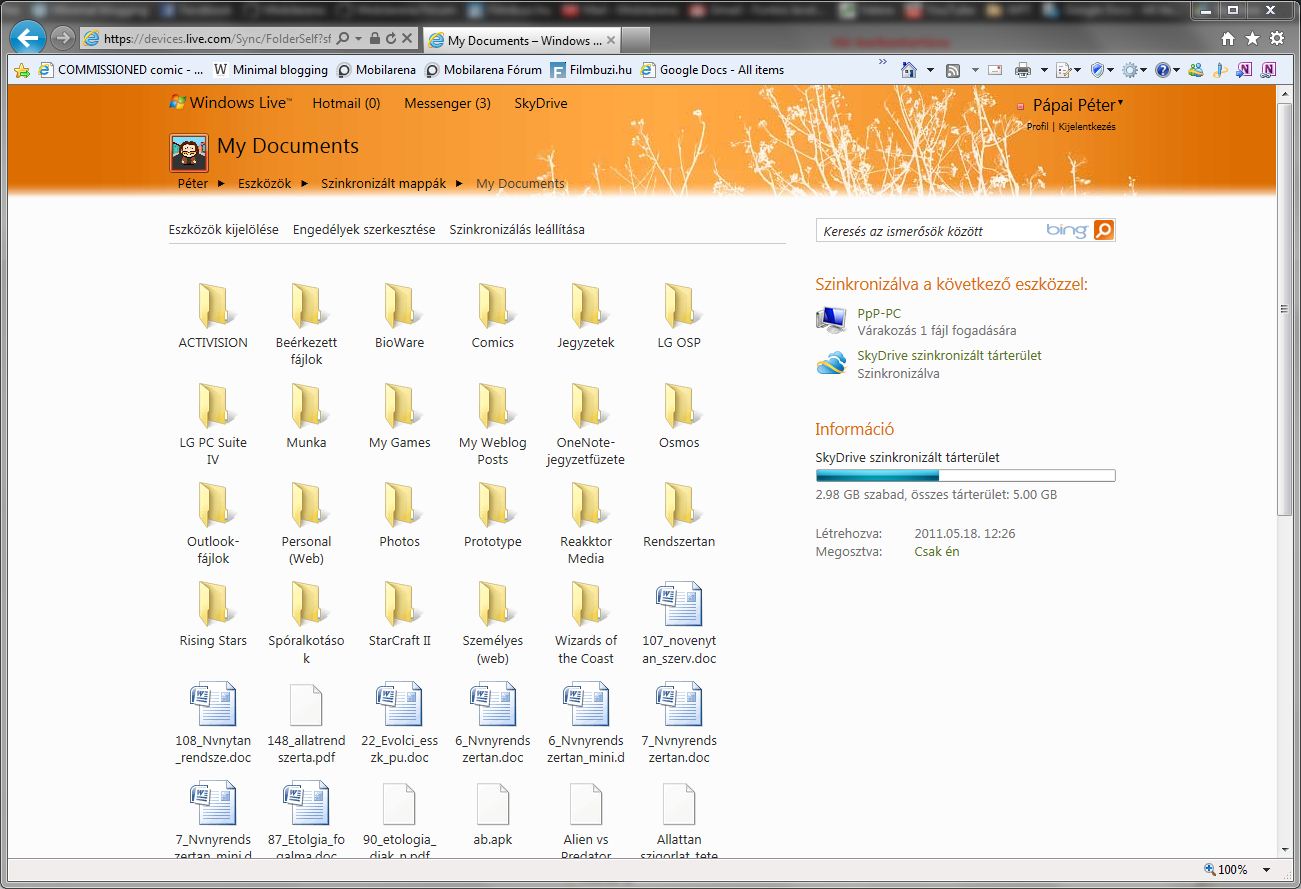Open the BioWare folder
Image resolution: width=1301 pixels, height=889 pixels.
[x=400, y=305]
